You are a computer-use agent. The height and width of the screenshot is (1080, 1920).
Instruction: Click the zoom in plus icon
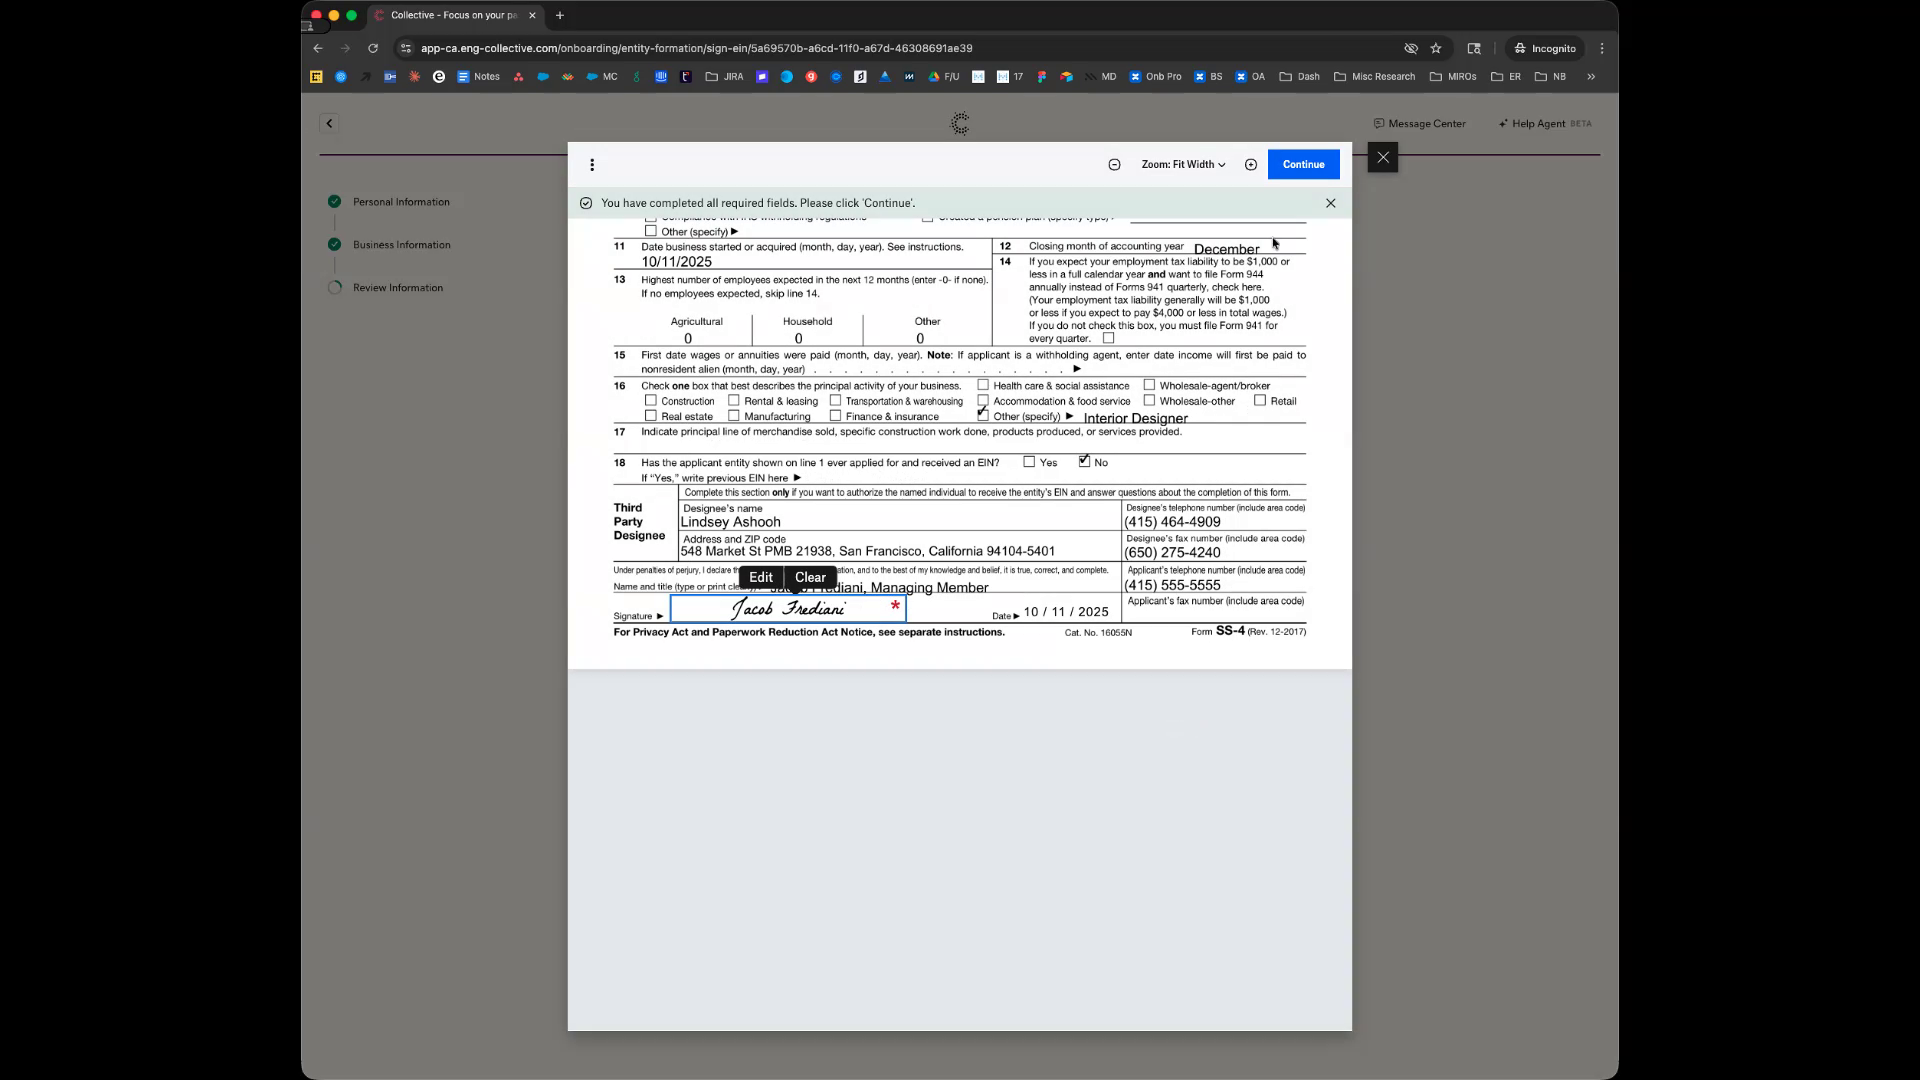[1250, 165]
